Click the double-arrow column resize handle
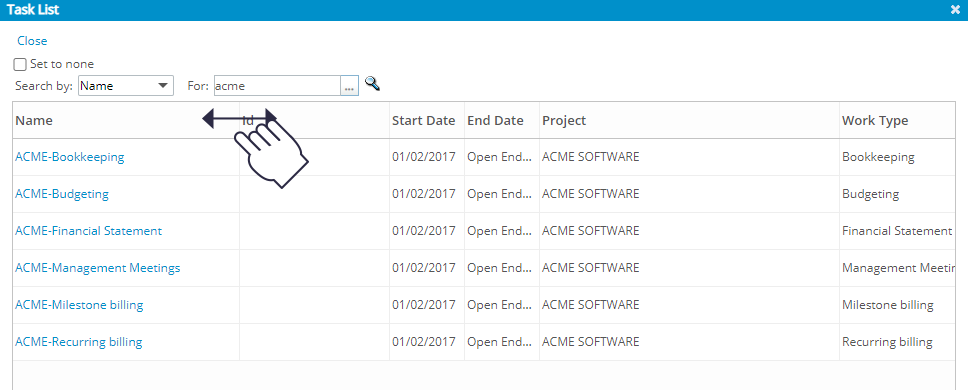 click(240, 118)
